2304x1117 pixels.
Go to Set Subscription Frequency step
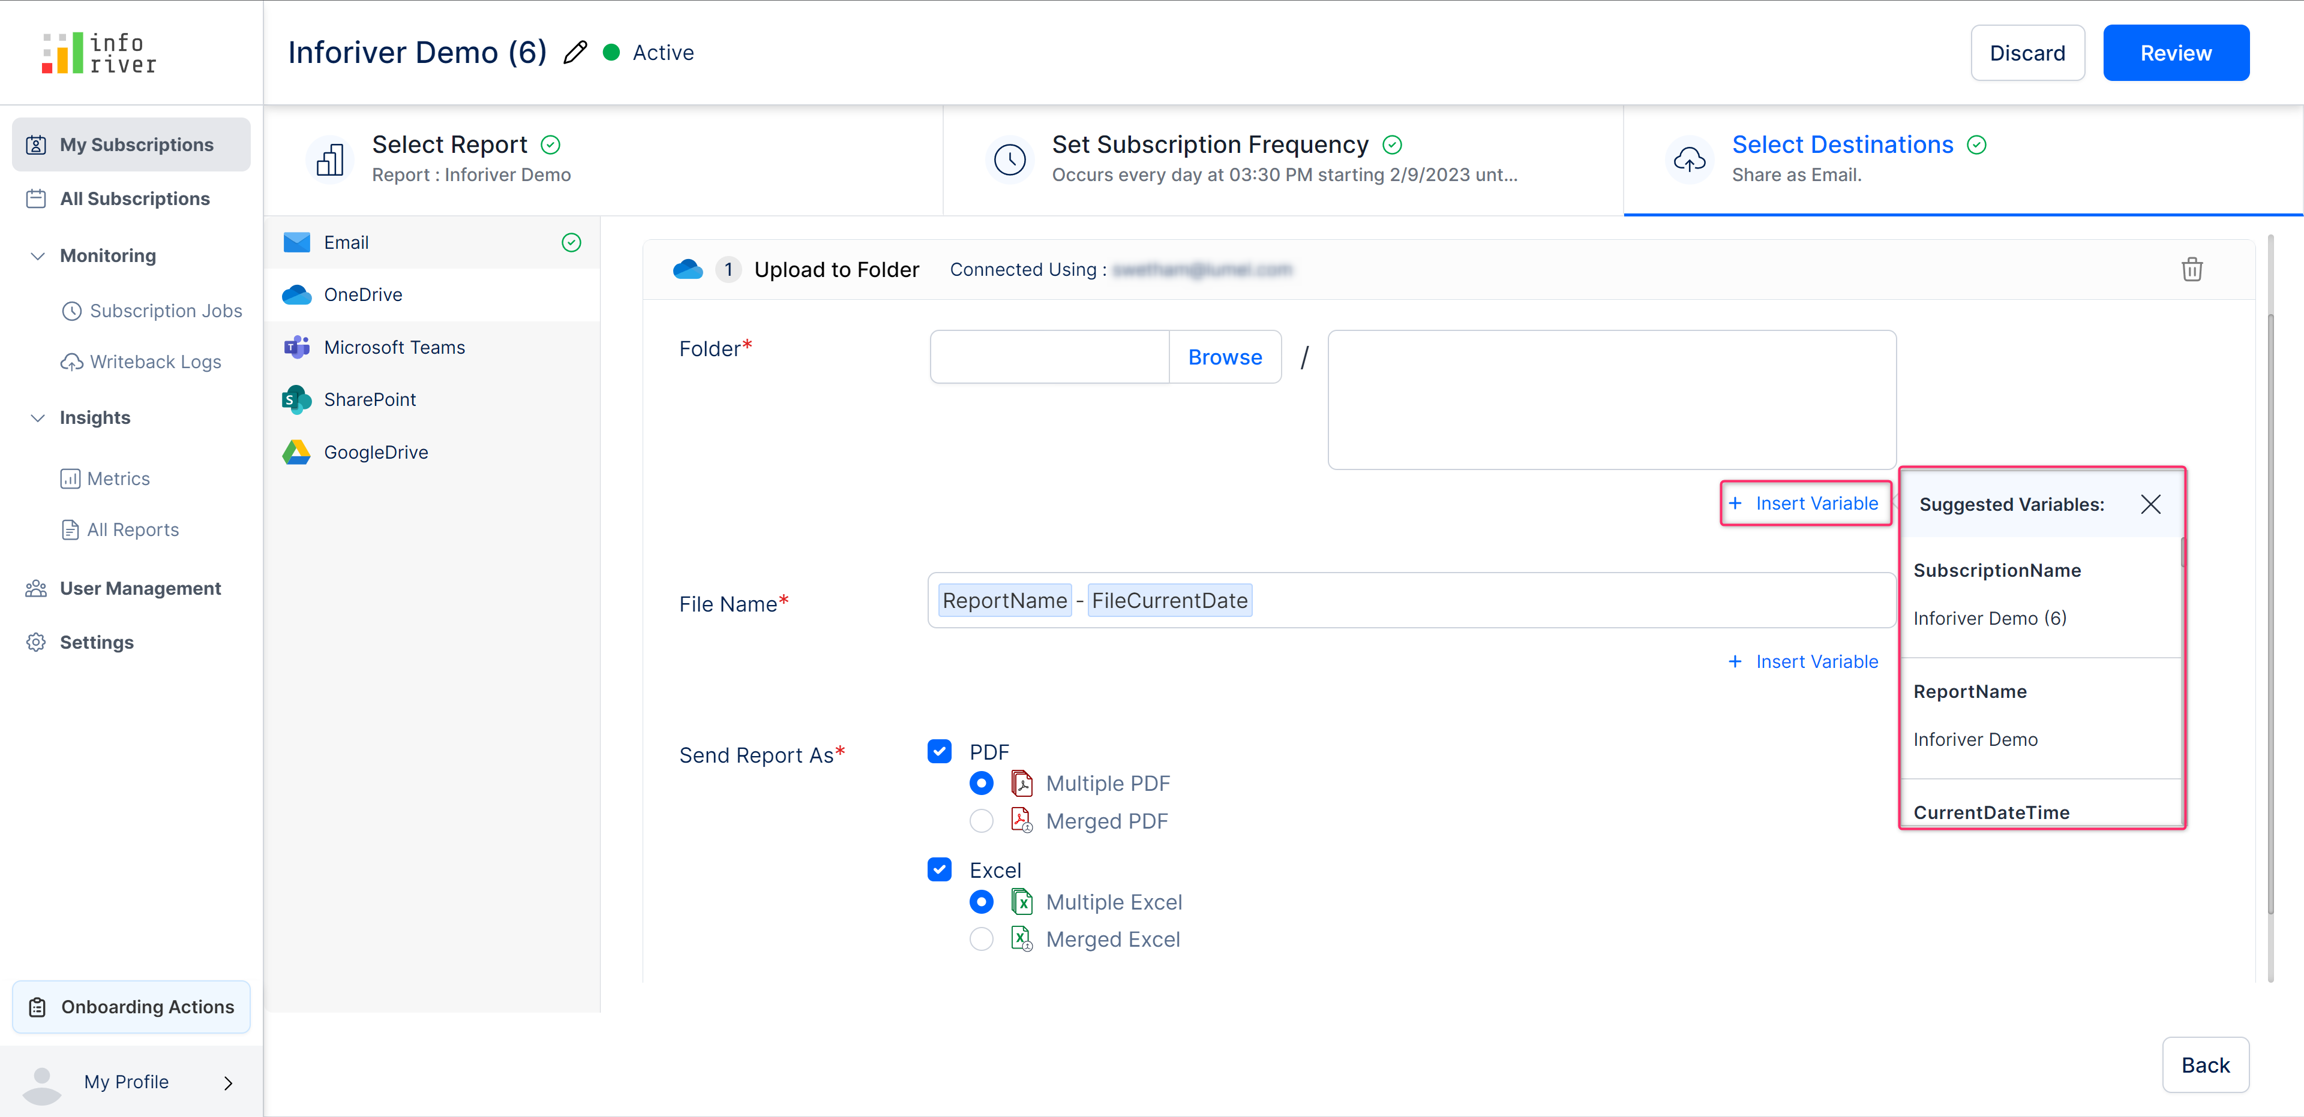coord(1209,145)
